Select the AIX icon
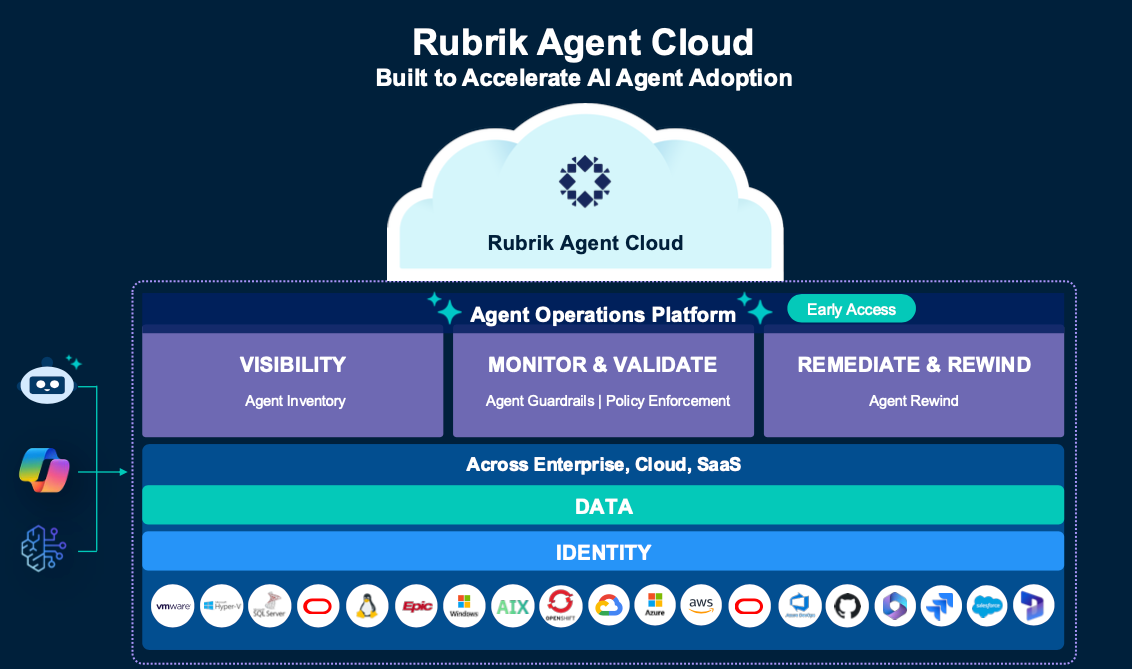Viewport: 1132px width, 669px height. click(x=513, y=605)
